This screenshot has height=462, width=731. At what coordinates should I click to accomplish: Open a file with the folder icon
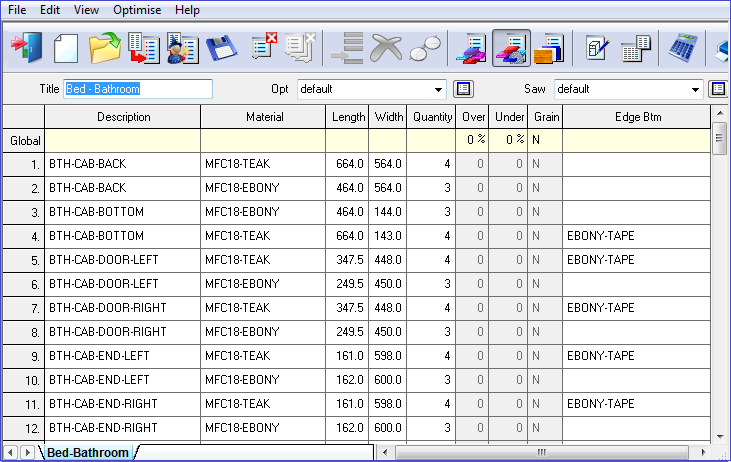(104, 48)
